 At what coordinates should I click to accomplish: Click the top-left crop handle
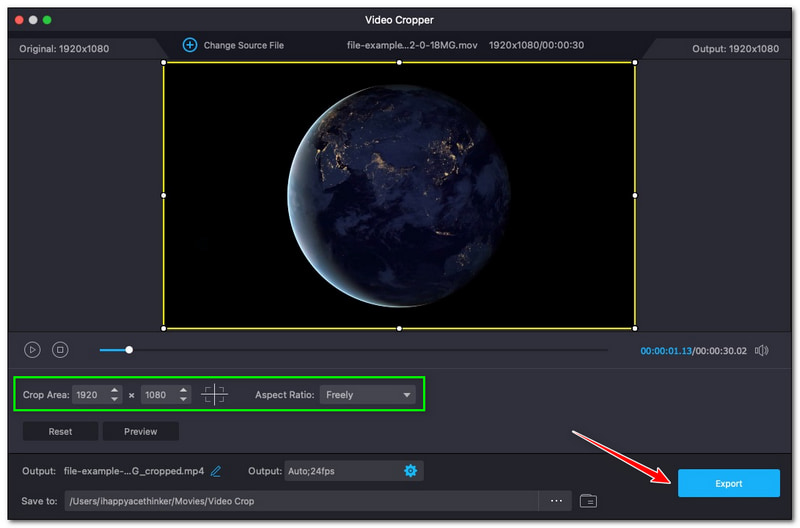click(x=164, y=62)
